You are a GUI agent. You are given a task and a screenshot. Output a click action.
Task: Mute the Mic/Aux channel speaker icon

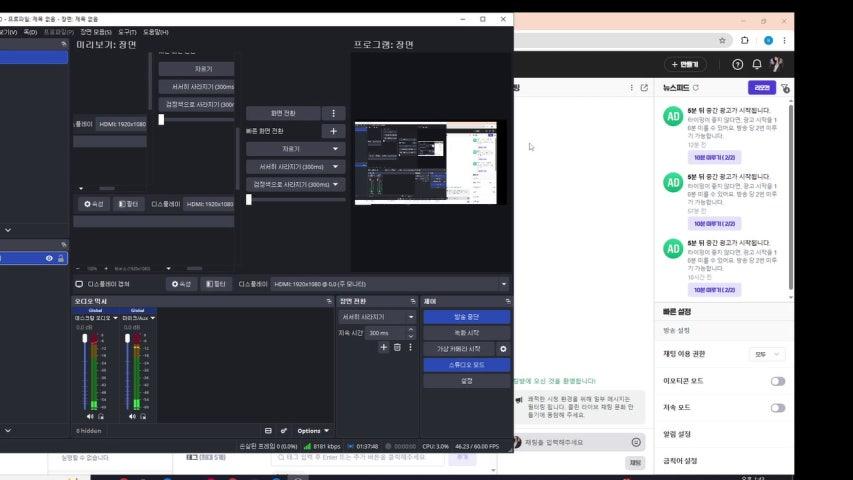(x=132, y=417)
